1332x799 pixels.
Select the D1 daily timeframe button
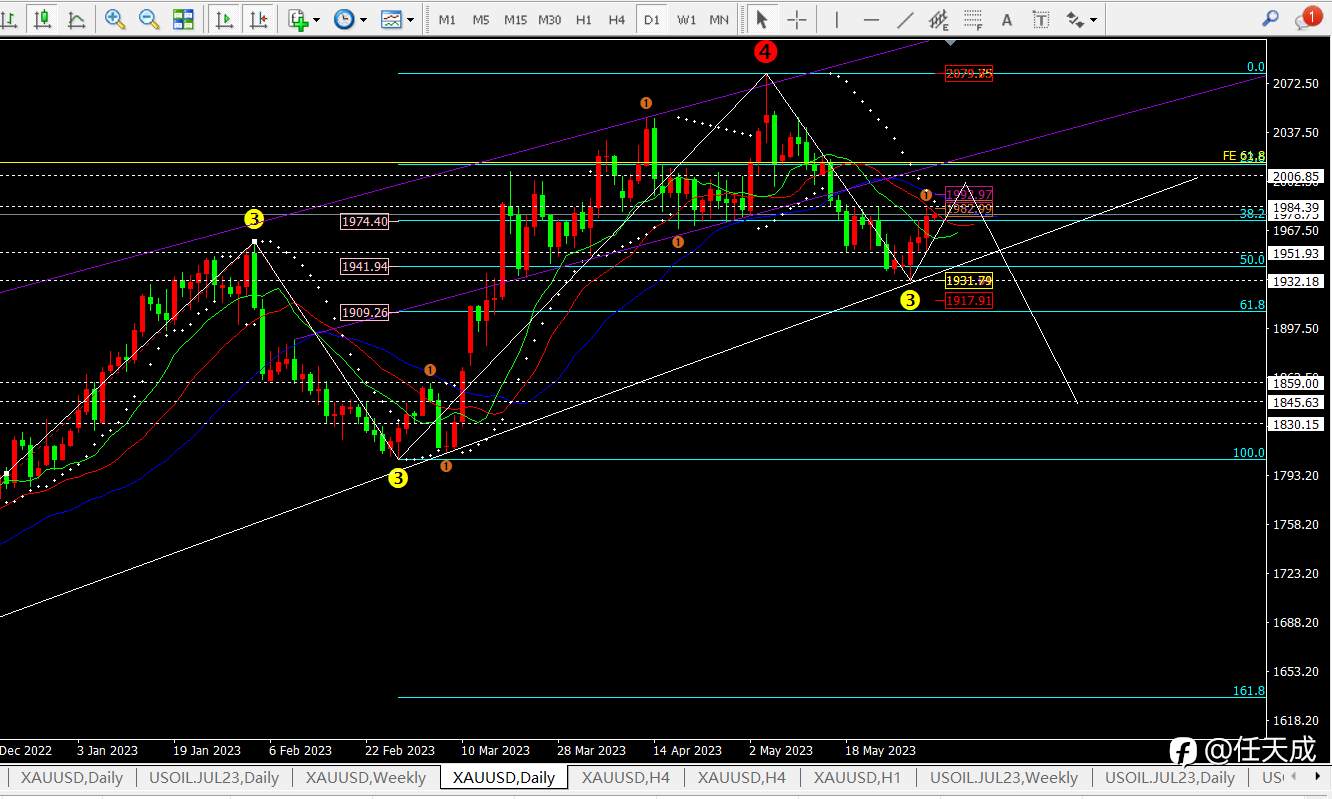pyautogui.click(x=652, y=20)
